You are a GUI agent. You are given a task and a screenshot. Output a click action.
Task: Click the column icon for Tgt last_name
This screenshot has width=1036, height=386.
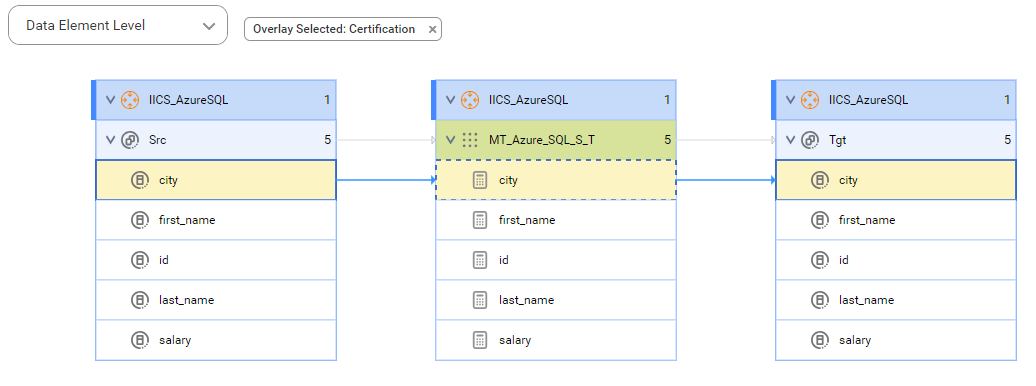click(x=820, y=300)
